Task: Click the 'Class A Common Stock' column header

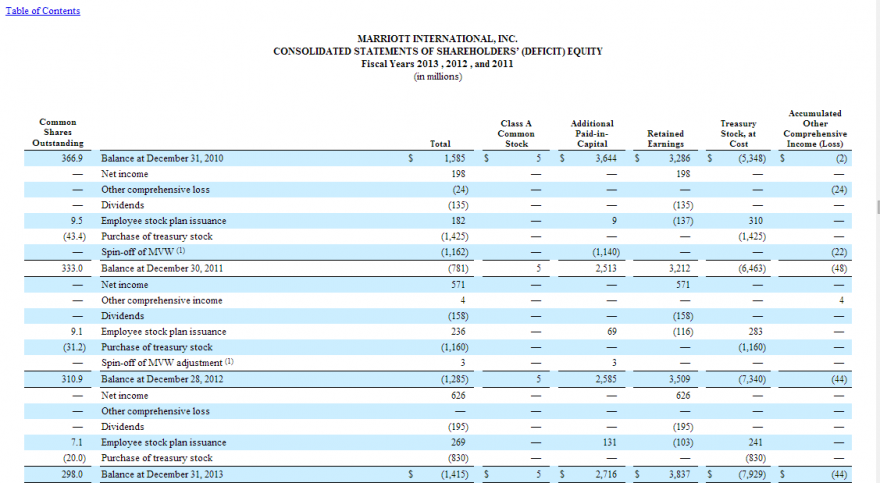Action: click(516, 134)
